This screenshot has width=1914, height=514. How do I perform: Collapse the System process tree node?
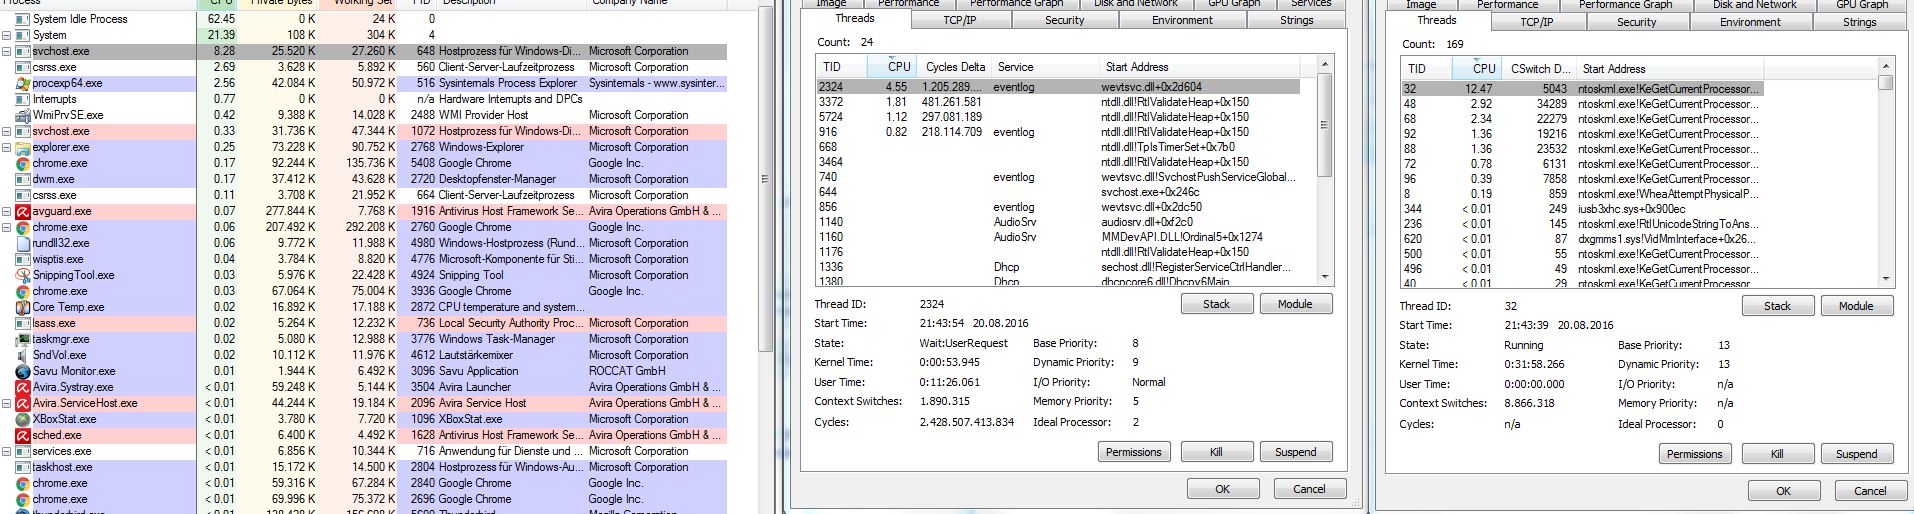point(6,35)
